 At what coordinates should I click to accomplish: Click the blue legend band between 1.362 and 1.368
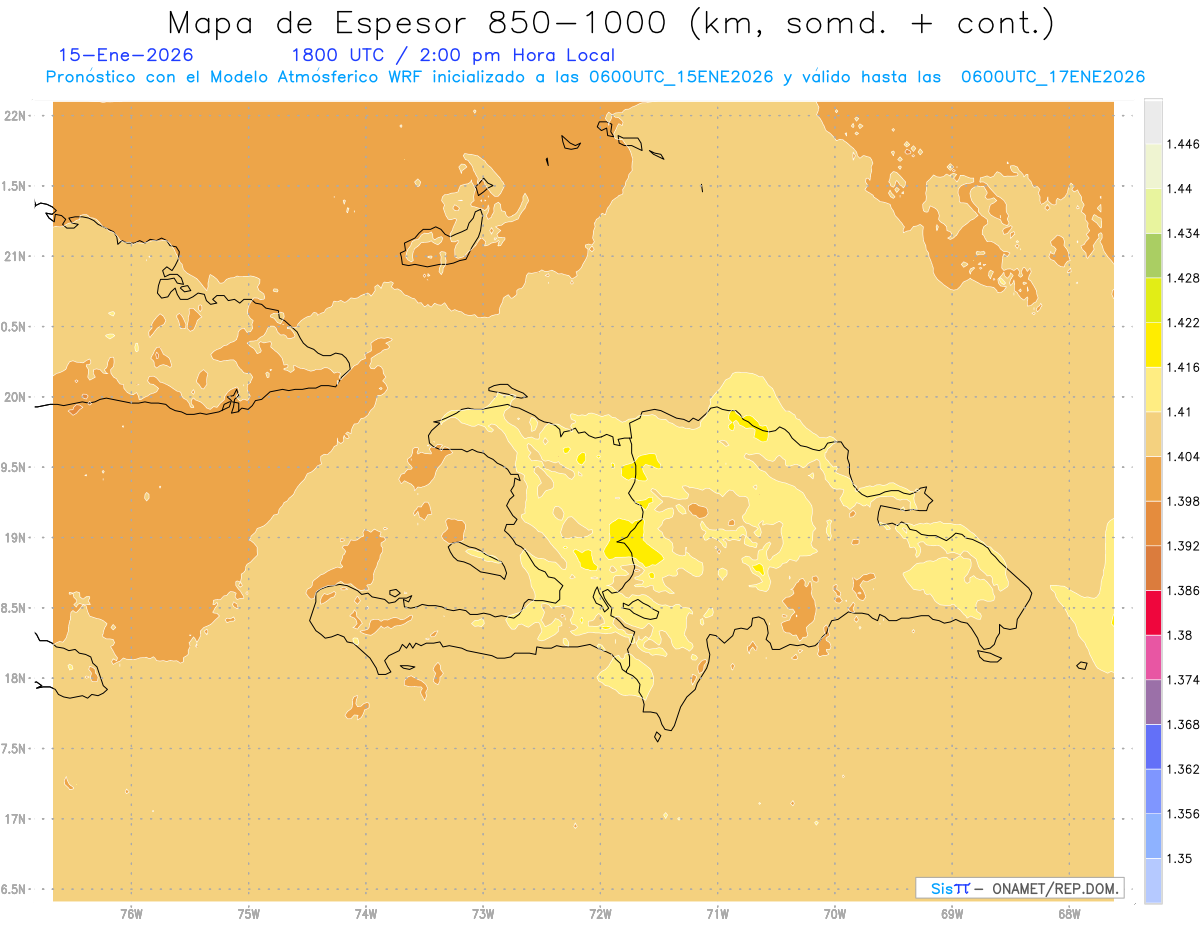[x=1153, y=746]
